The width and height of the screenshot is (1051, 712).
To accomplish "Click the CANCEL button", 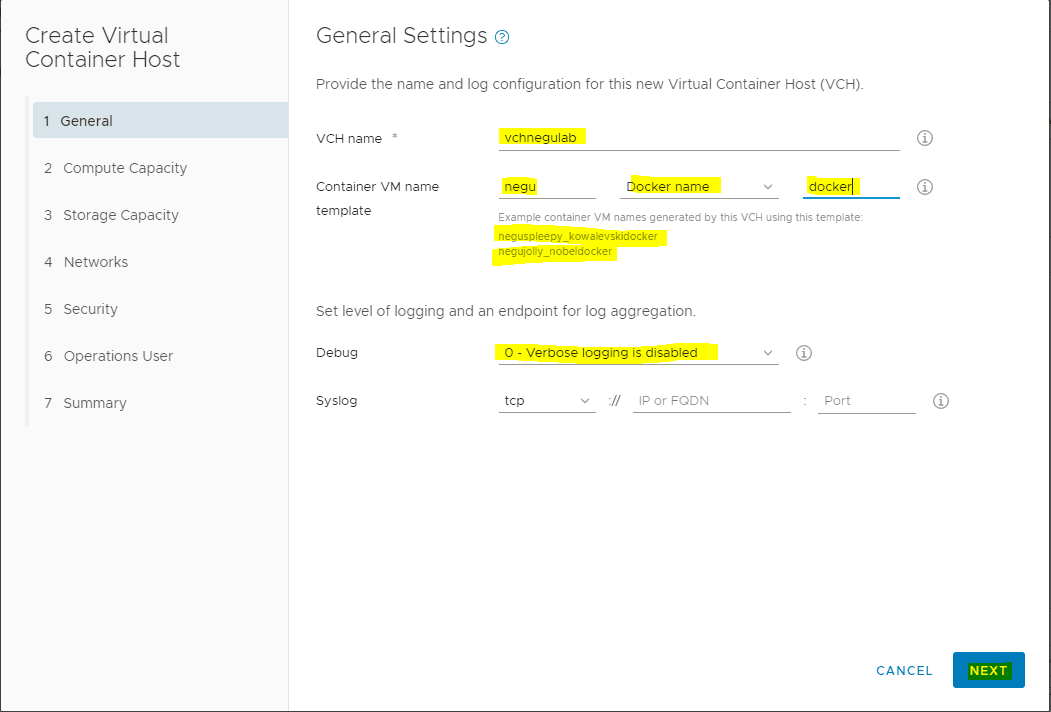I will [x=904, y=671].
